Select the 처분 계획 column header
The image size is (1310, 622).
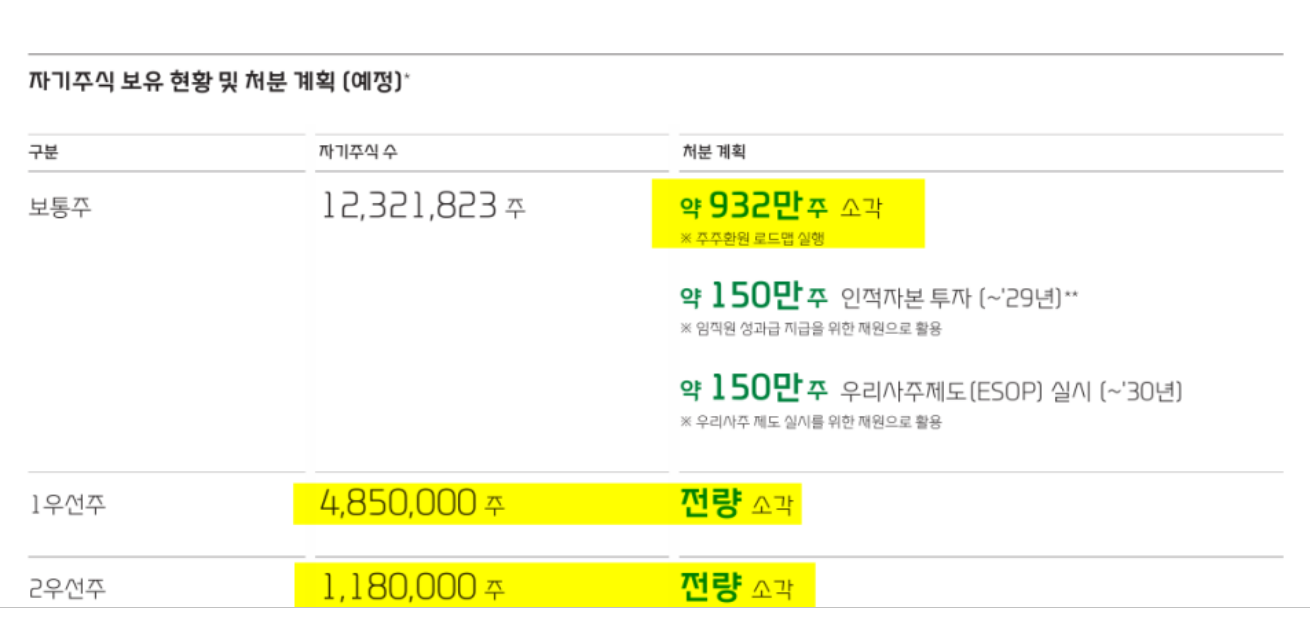[x=713, y=153]
